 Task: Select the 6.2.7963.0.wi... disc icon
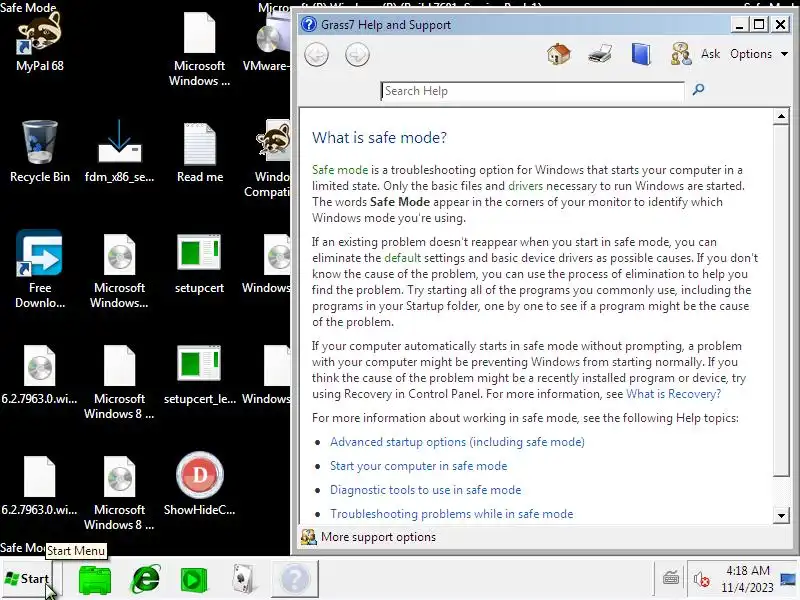(40, 375)
